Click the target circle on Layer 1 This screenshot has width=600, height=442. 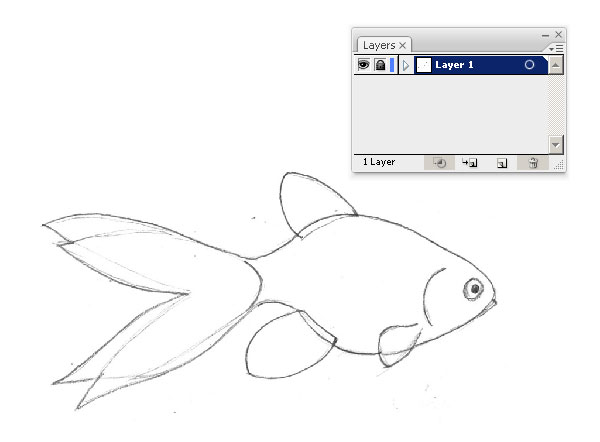tap(529, 65)
